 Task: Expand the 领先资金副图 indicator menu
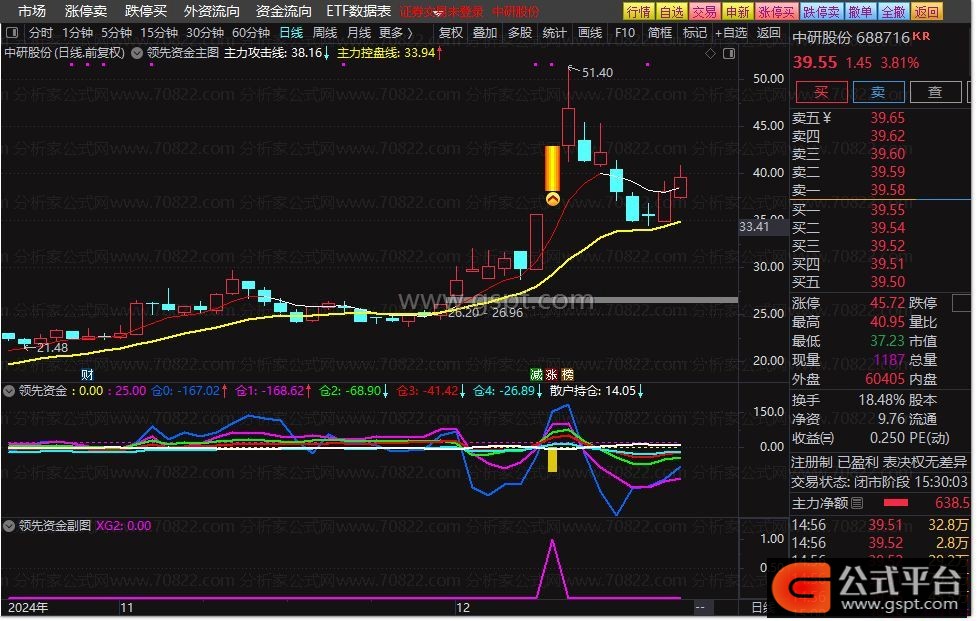click(9, 526)
